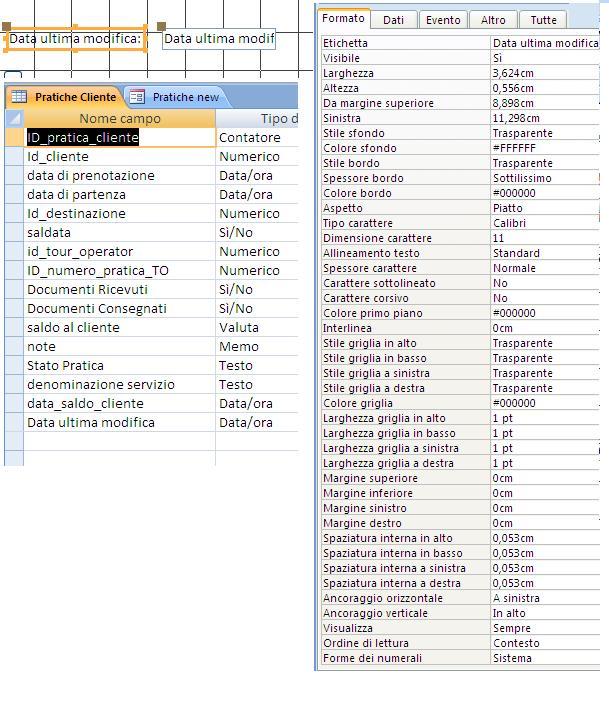Edit the Colore bordo value #000000

pos(545,193)
